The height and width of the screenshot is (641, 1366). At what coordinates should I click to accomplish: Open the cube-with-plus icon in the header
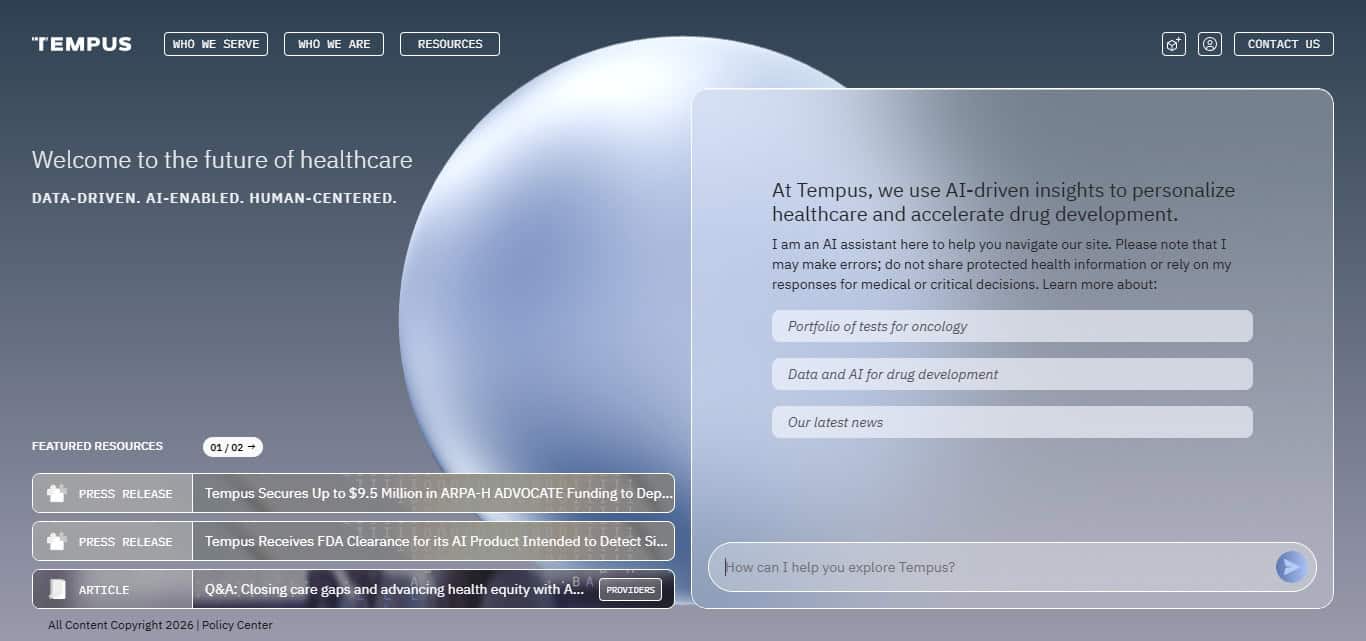click(x=1174, y=44)
